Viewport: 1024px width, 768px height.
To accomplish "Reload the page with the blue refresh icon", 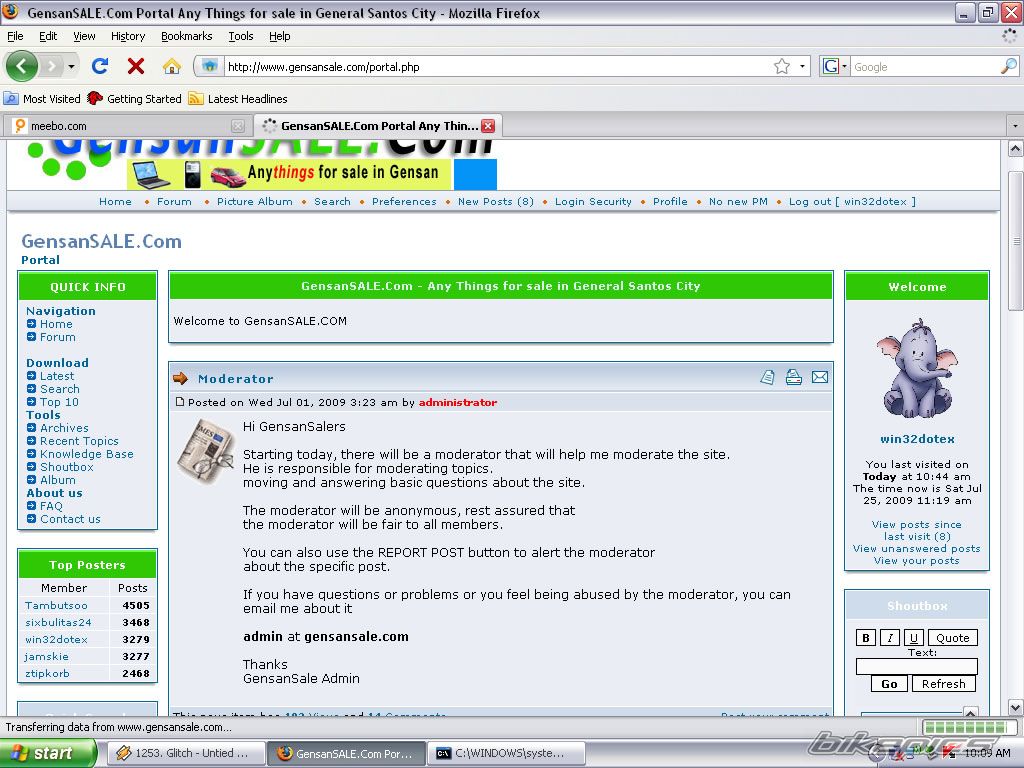I will 100,66.
